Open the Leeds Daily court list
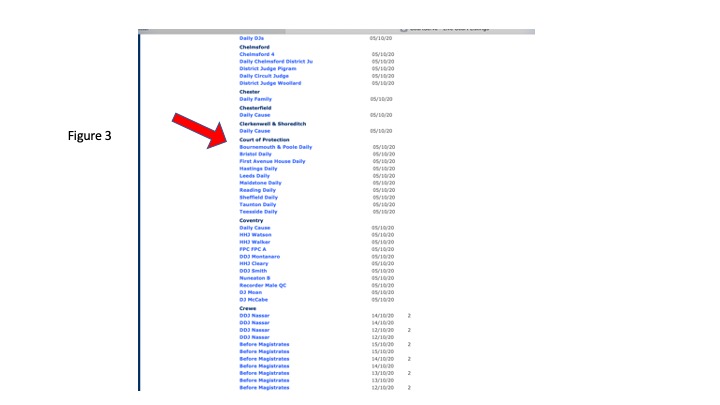 coord(254,176)
